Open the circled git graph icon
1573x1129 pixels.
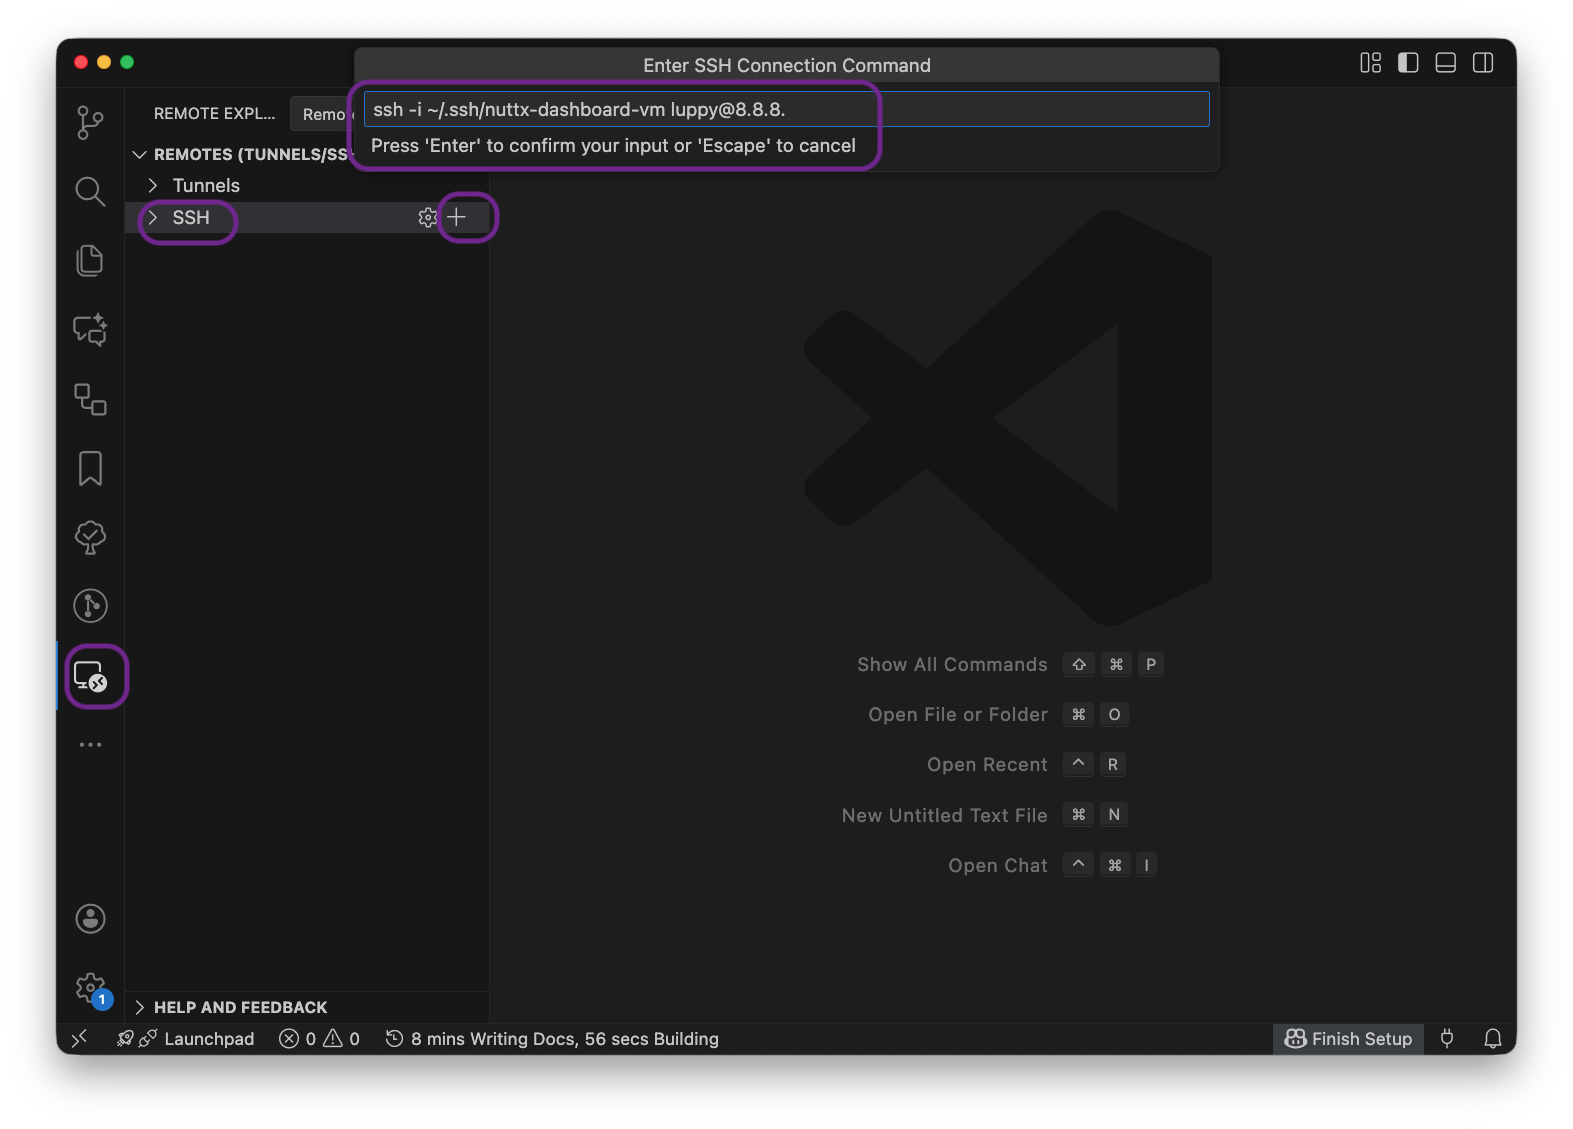pyautogui.click(x=90, y=606)
